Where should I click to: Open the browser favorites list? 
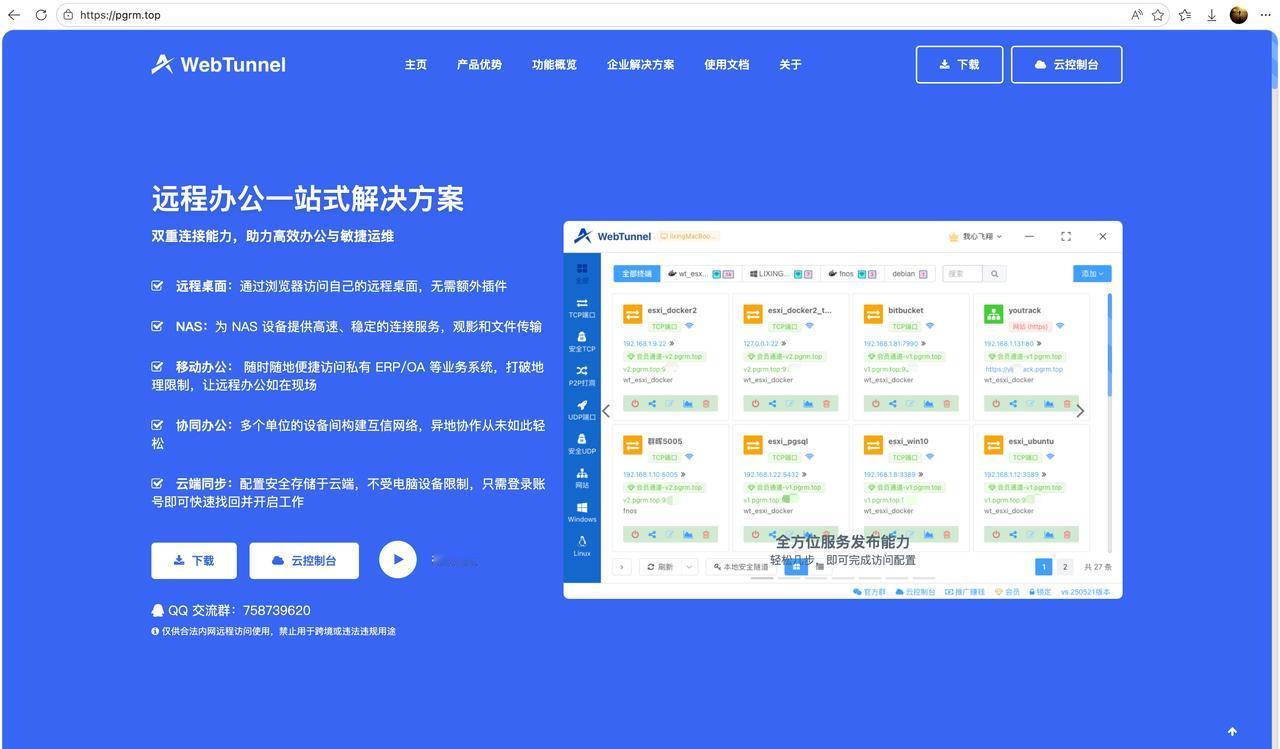pos(1185,15)
